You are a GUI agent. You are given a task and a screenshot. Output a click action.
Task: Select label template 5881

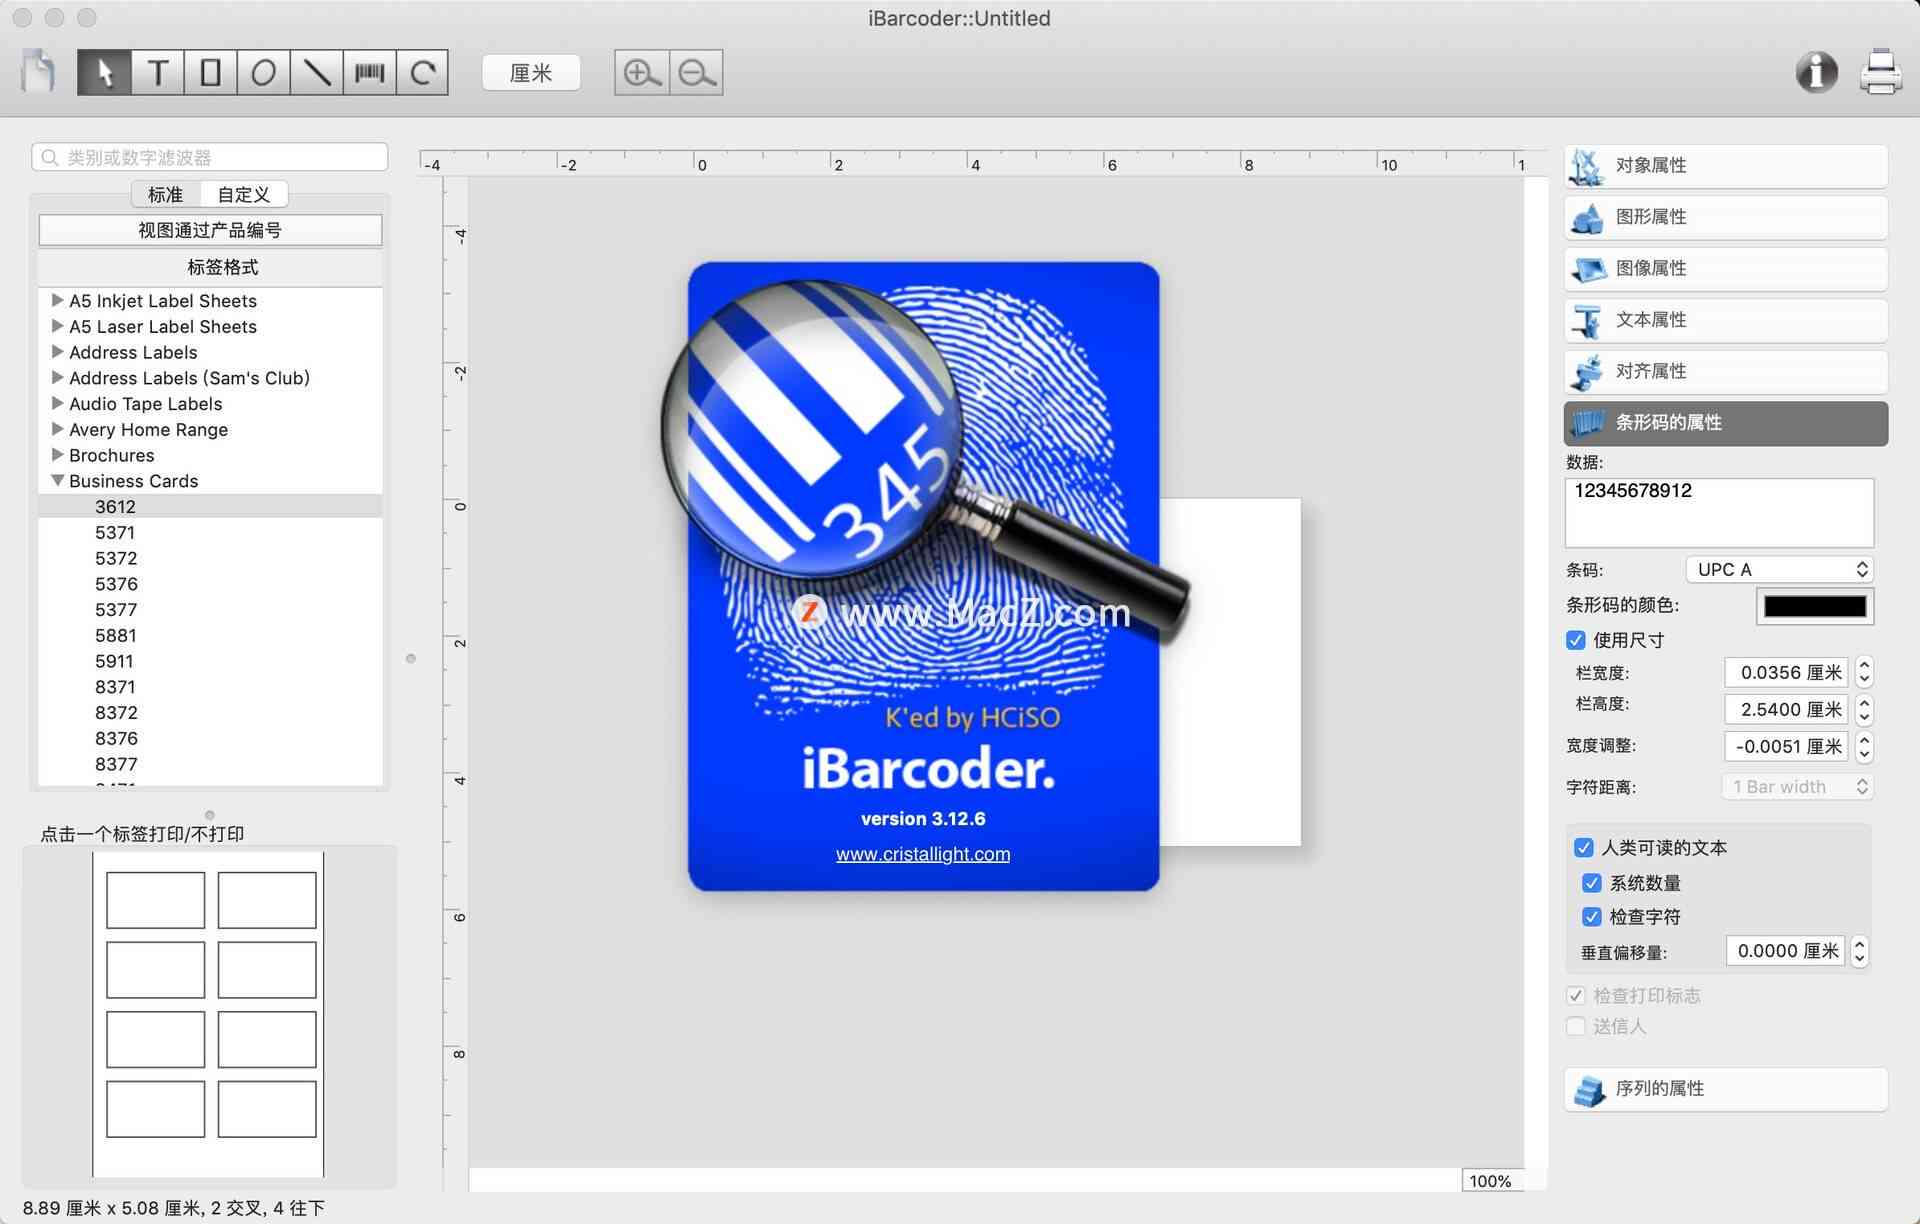[116, 636]
